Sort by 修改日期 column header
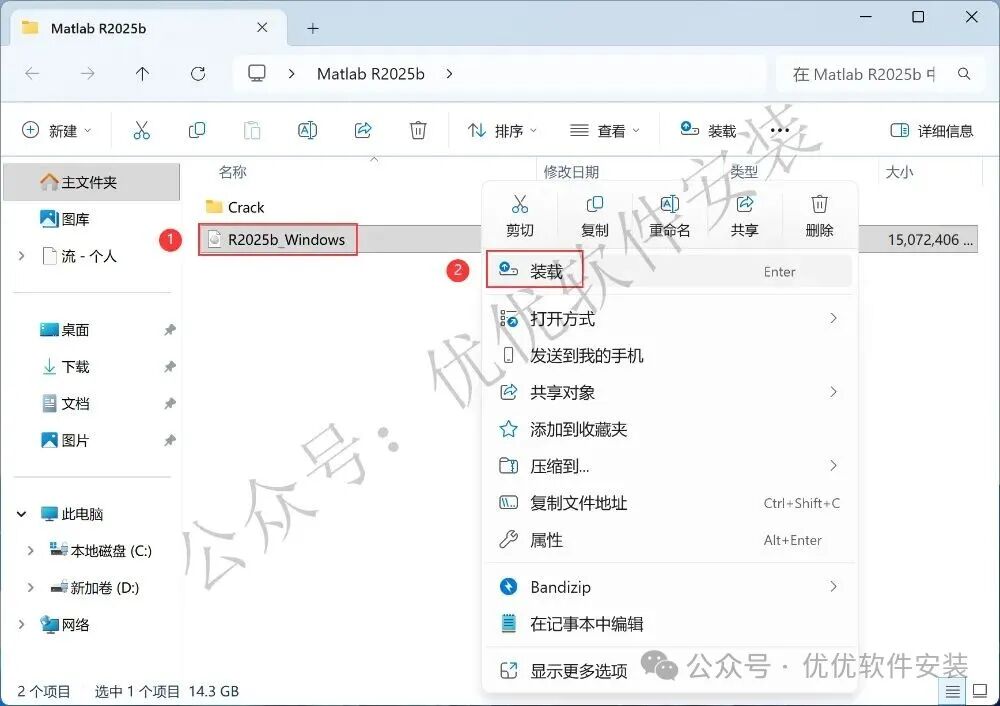The image size is (1000, 706). tap(571, 172)
